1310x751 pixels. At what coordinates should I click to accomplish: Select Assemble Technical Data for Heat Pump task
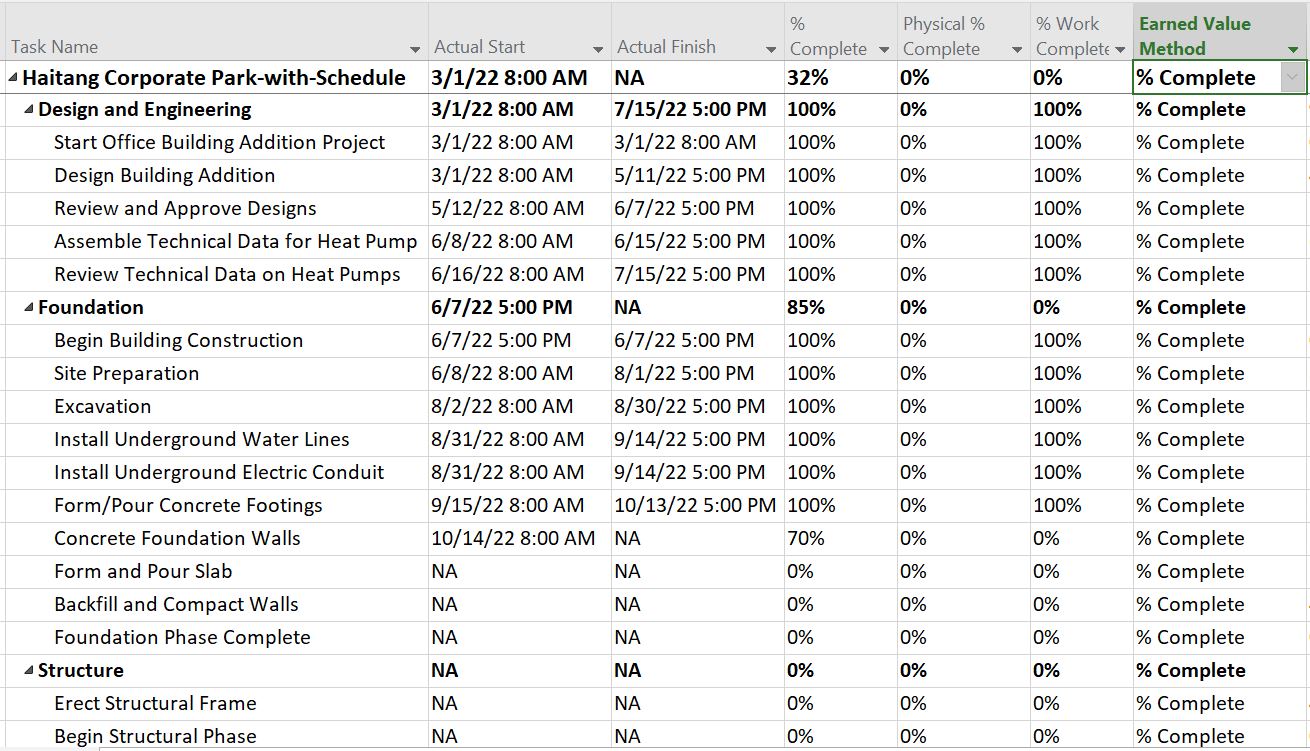(x=236, y=242)
